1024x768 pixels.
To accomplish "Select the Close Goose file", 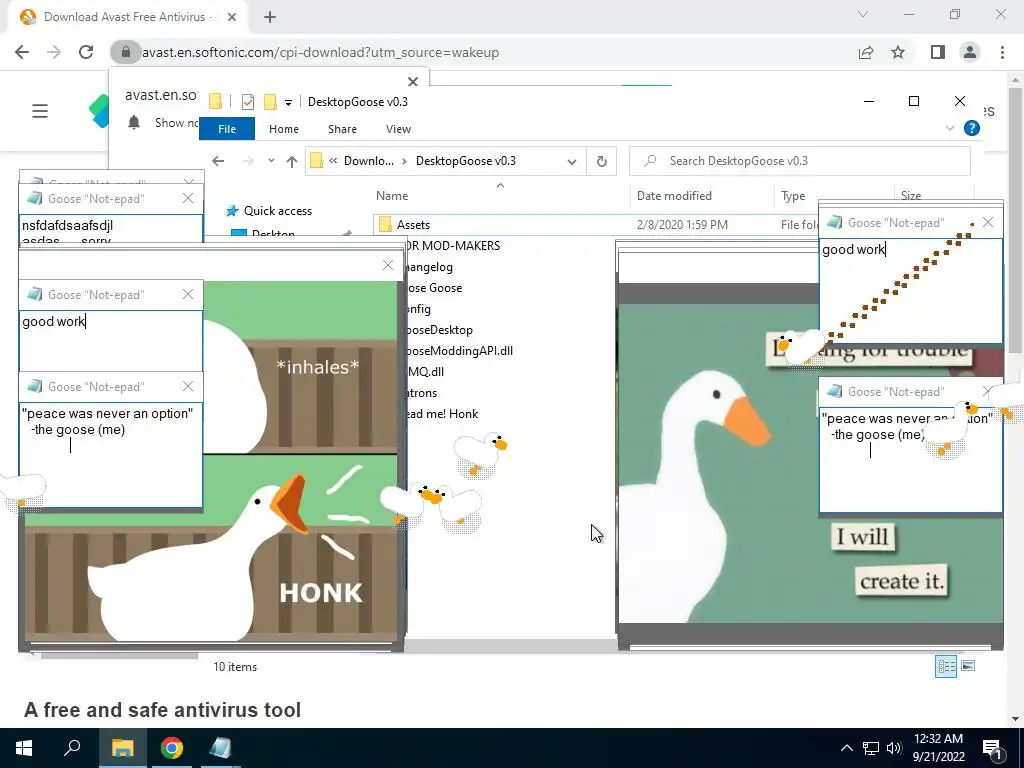I will 434,288.
